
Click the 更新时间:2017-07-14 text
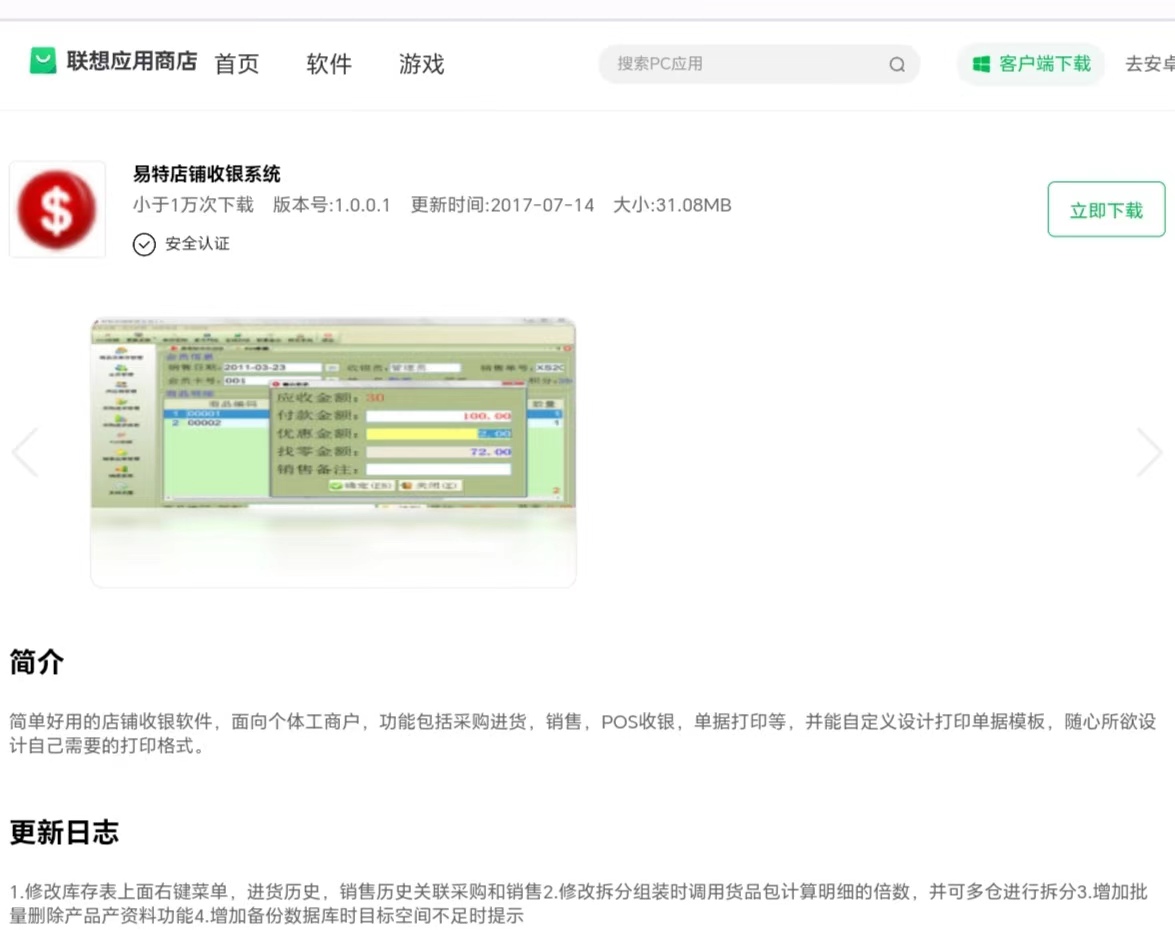pyautogui.click(x=502, y=205)
